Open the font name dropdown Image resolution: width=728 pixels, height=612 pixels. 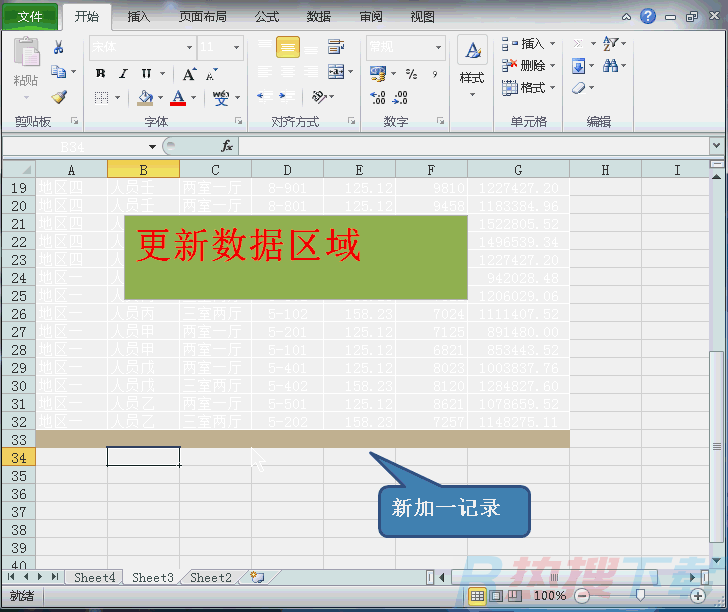[x=189, y=47]
